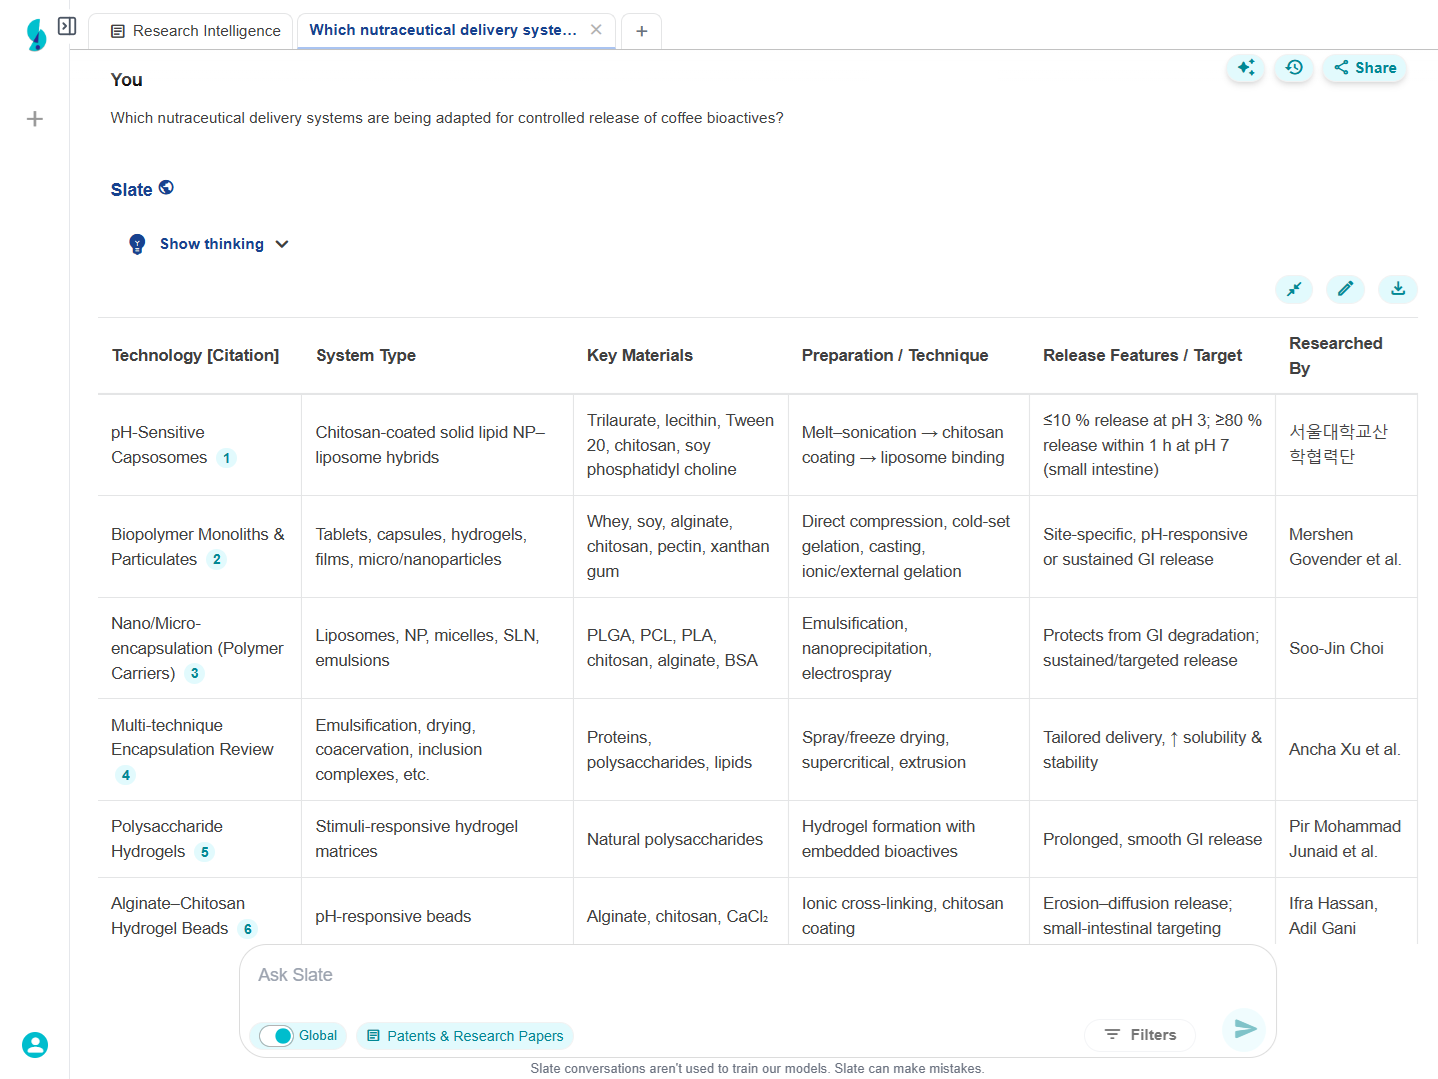1438x1079 pixels.
Task: Download the table with the download icon
Action: 1397,289
